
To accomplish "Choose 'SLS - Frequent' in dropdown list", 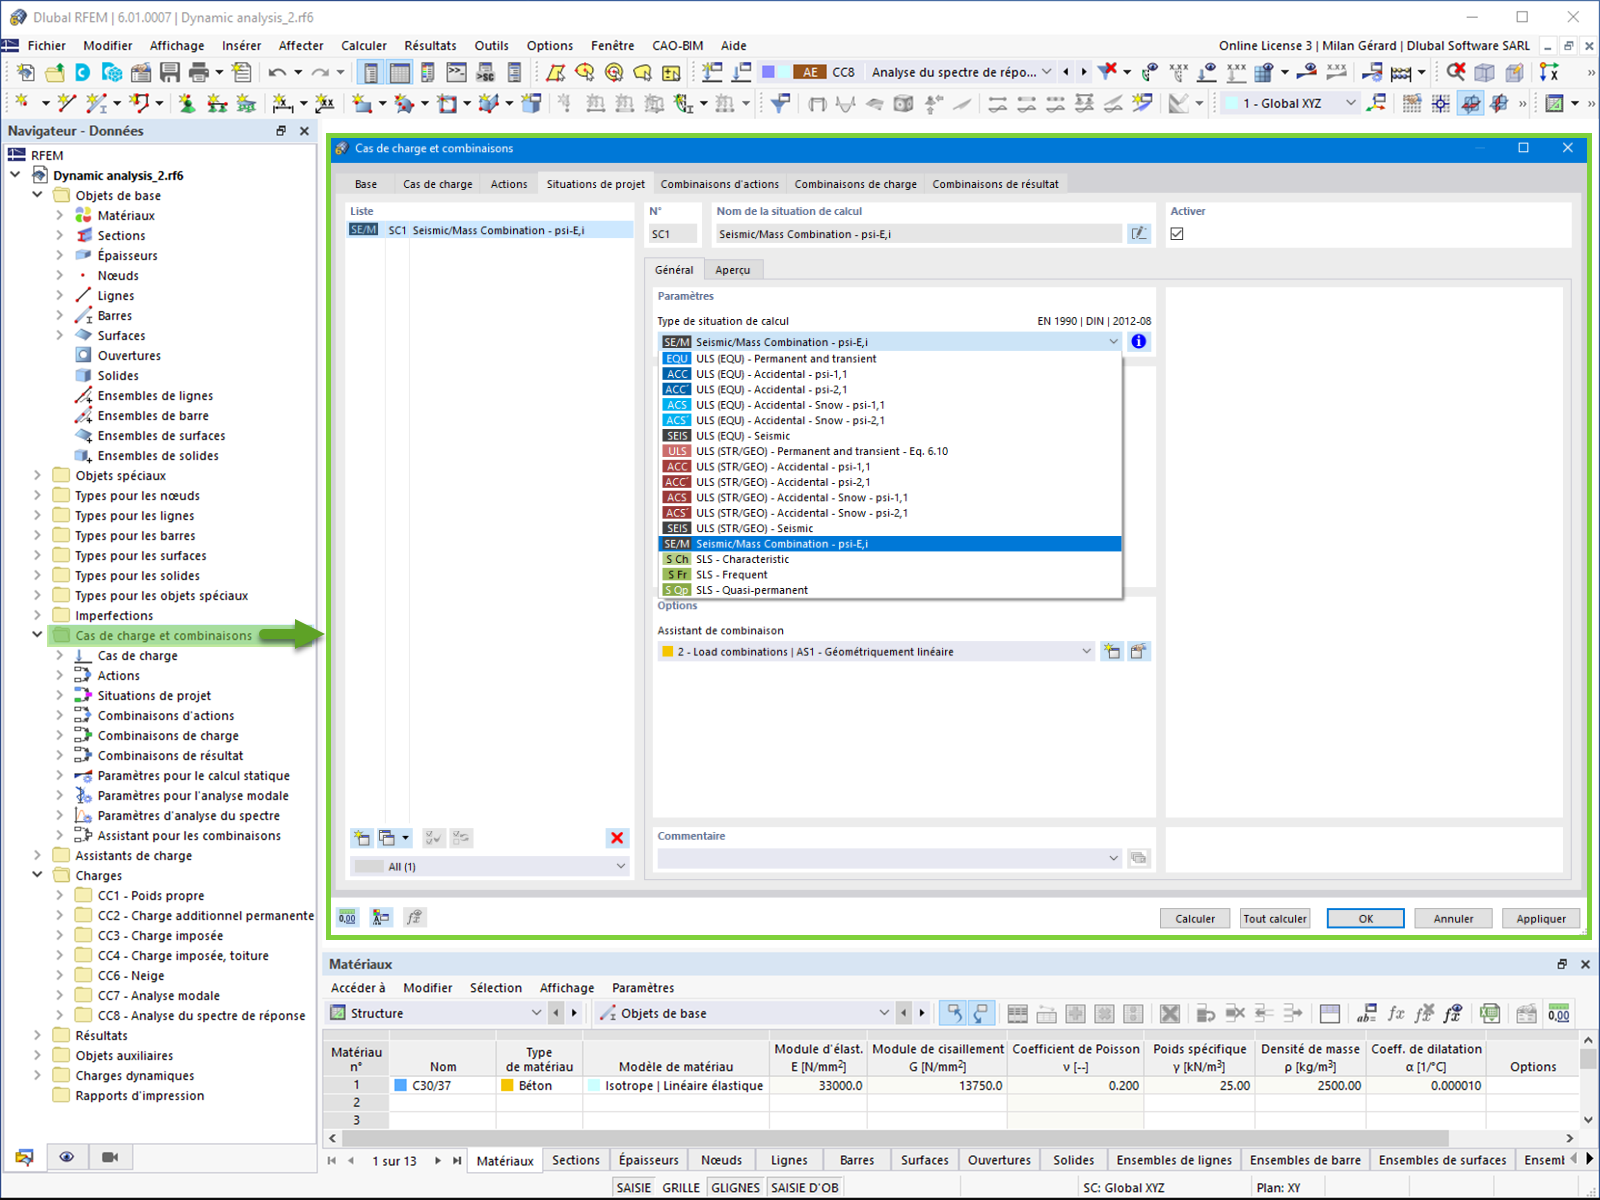I will (890, 575).
